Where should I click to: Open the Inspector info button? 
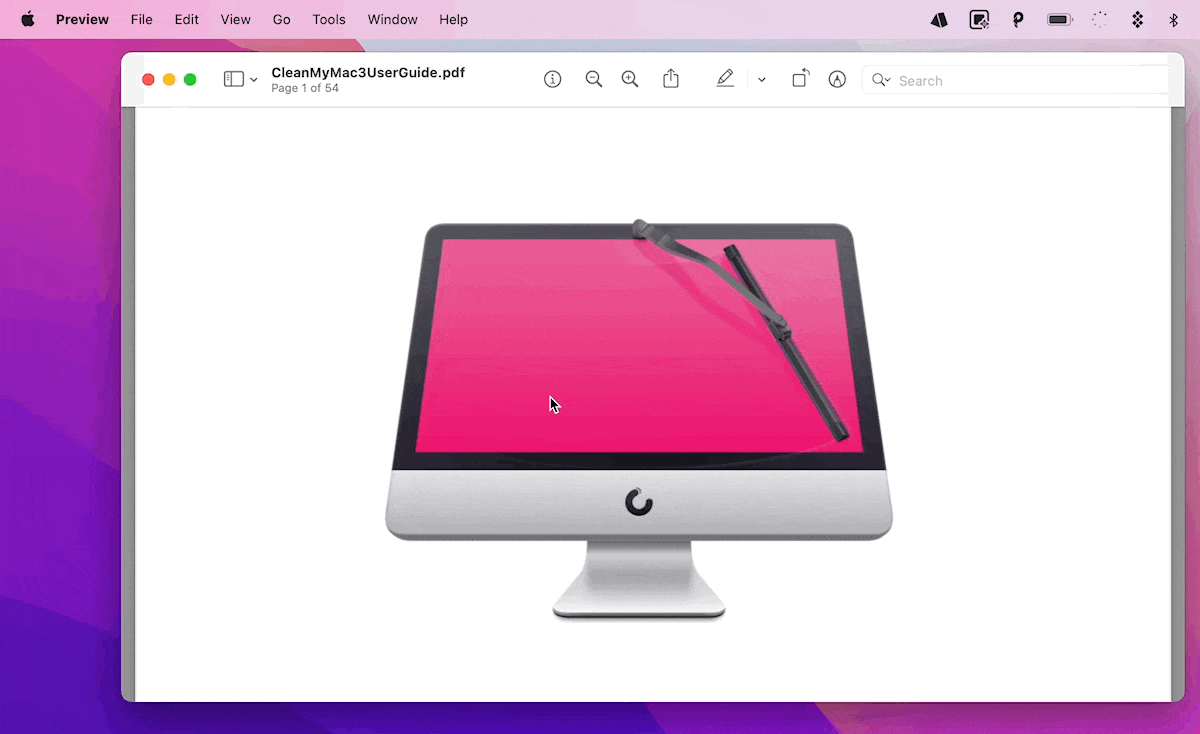click(x=553, y=79)
